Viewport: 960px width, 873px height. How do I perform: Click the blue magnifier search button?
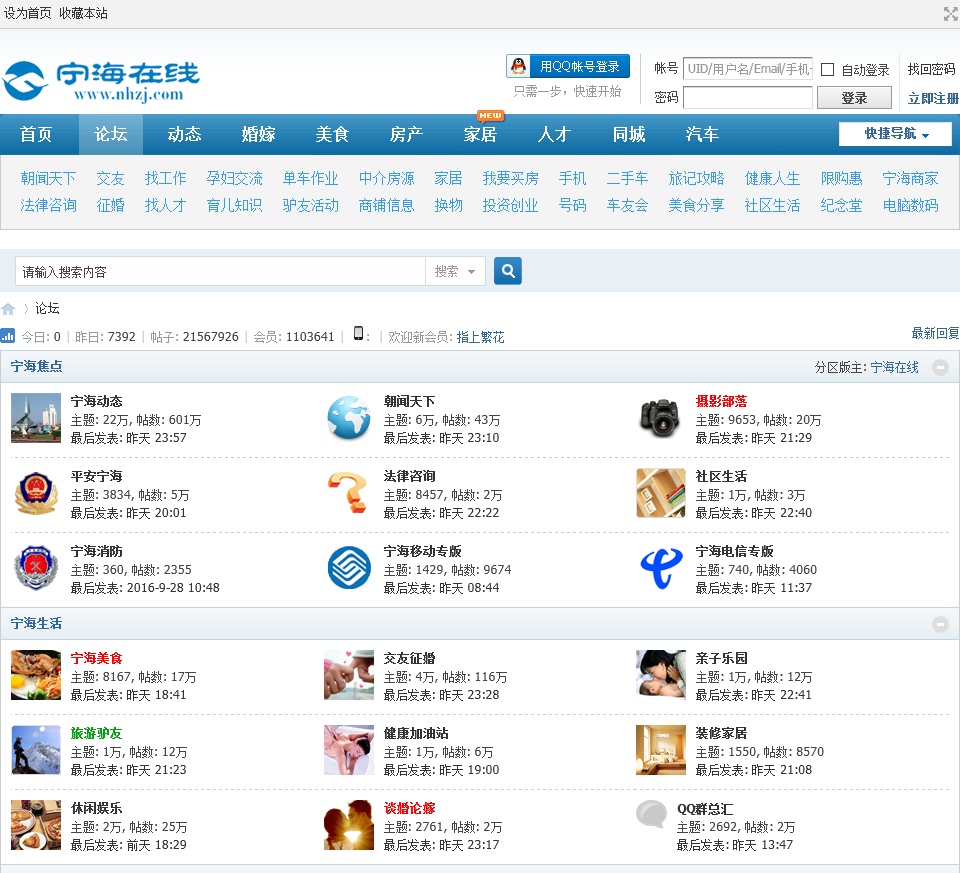point(508,271)
